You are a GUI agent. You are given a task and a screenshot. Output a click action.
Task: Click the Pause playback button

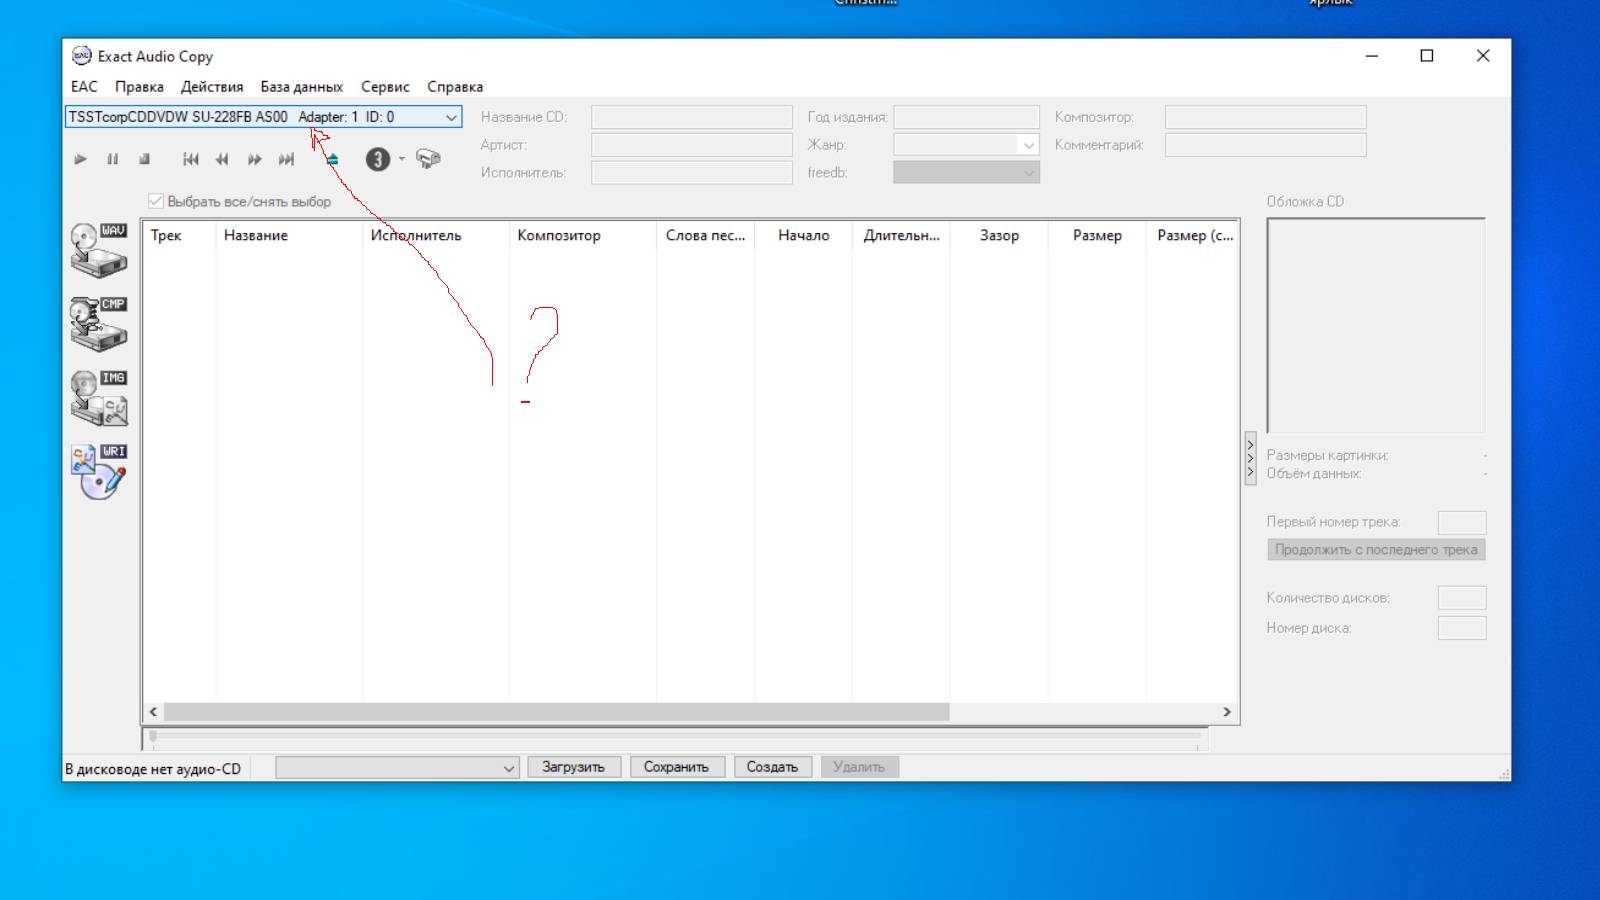point(113,159)
